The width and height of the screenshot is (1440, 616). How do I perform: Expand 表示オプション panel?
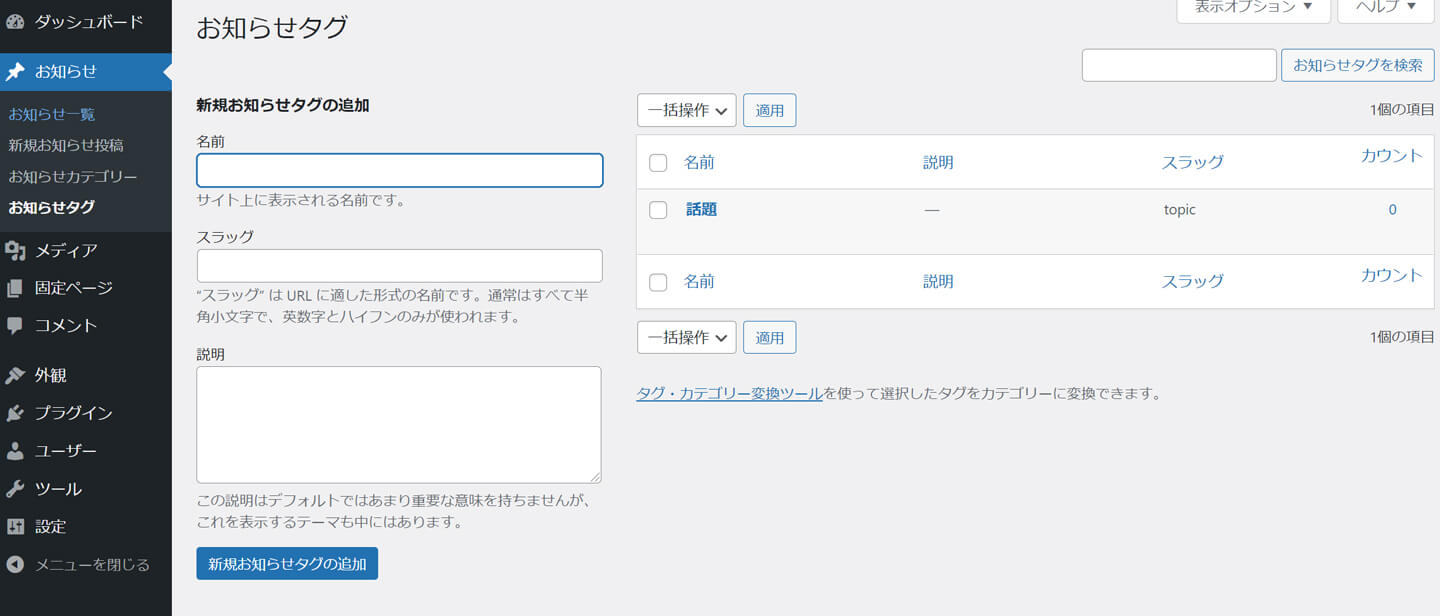(1254, 8)
